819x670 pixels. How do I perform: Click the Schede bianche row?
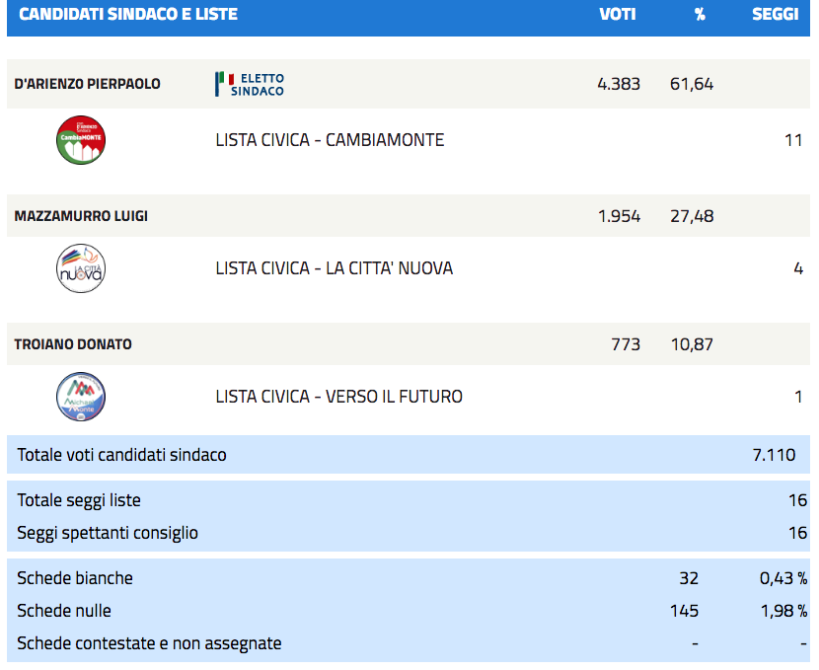click(x=408, y=579)
